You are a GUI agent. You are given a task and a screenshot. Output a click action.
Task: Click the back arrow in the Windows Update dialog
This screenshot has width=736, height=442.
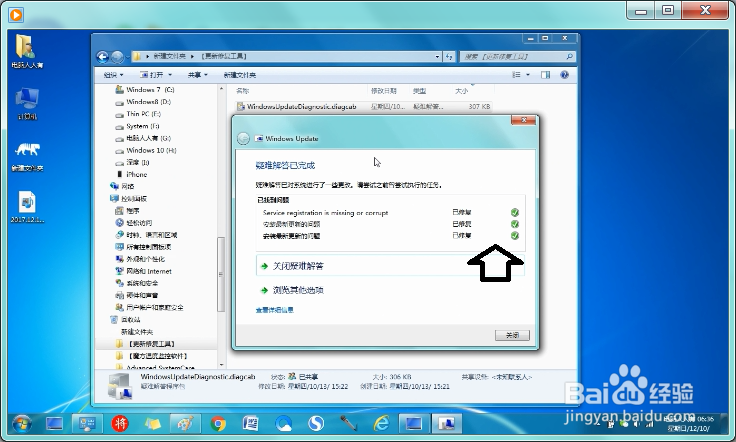[243, 138]
